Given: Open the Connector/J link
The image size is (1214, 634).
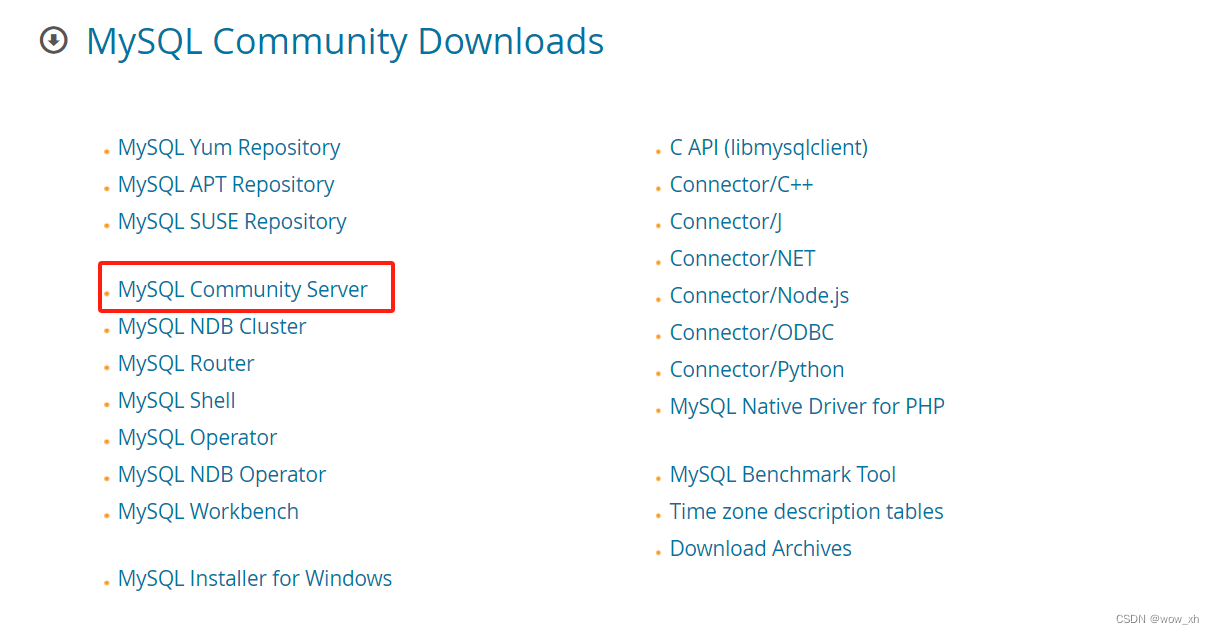Looking at the screenshot, I should point(726,222).
